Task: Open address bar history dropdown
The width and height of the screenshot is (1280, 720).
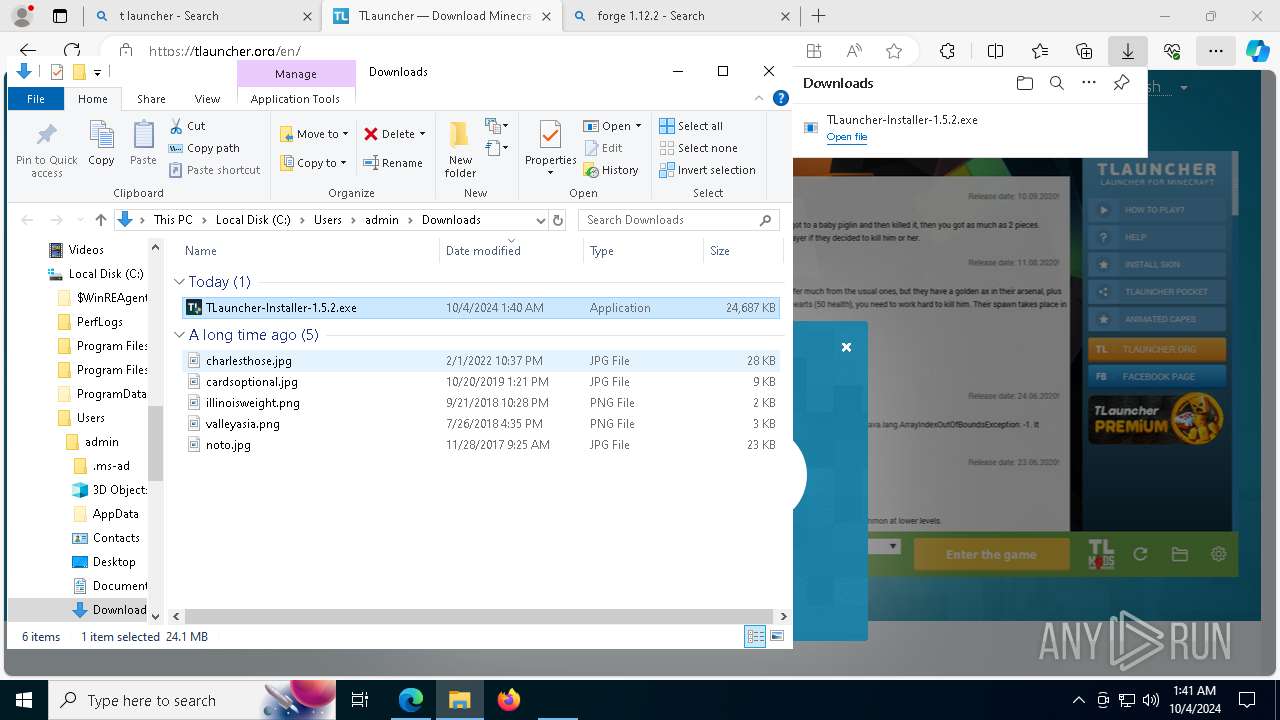Action: coord(541,220)
